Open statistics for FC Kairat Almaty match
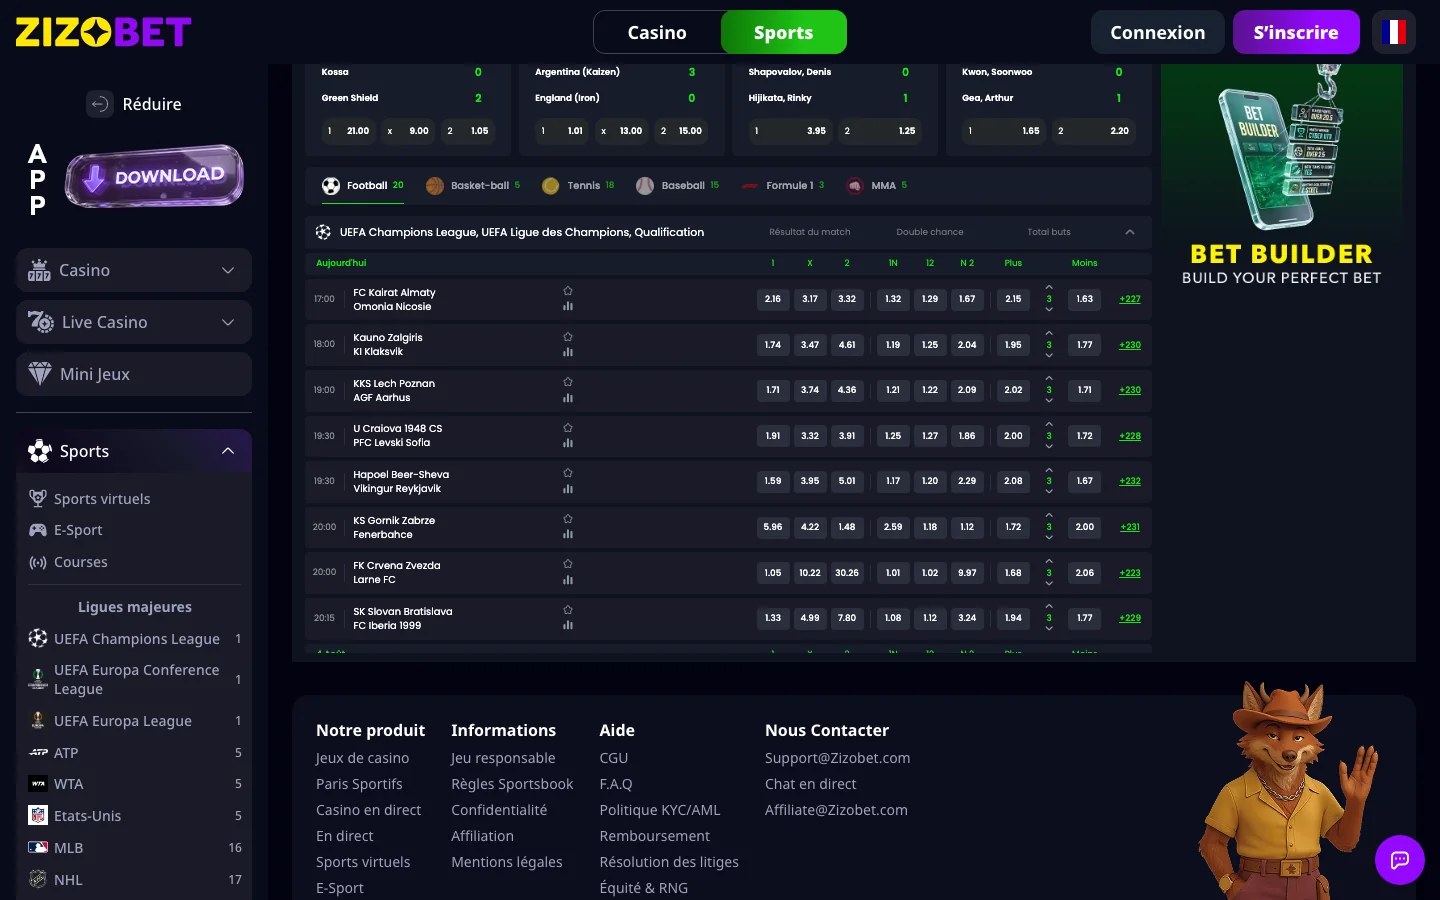This screenshot has width=1440, height=900. (x=568, y=307)
